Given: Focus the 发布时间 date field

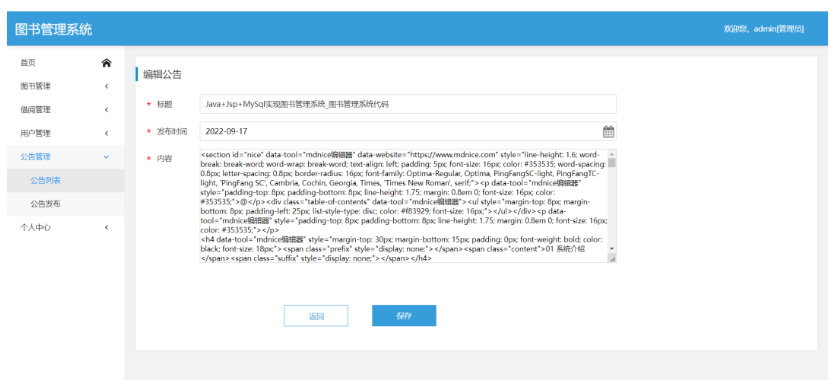Looking at the screenshot, I should tap(408, 131).
